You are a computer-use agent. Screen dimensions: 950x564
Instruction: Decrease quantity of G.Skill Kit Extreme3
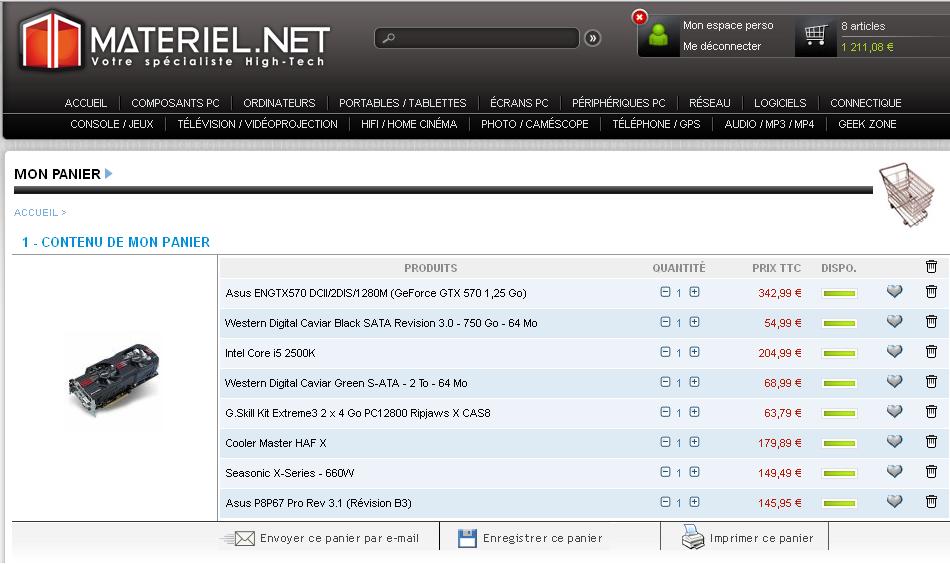click(x=665, y=412)
